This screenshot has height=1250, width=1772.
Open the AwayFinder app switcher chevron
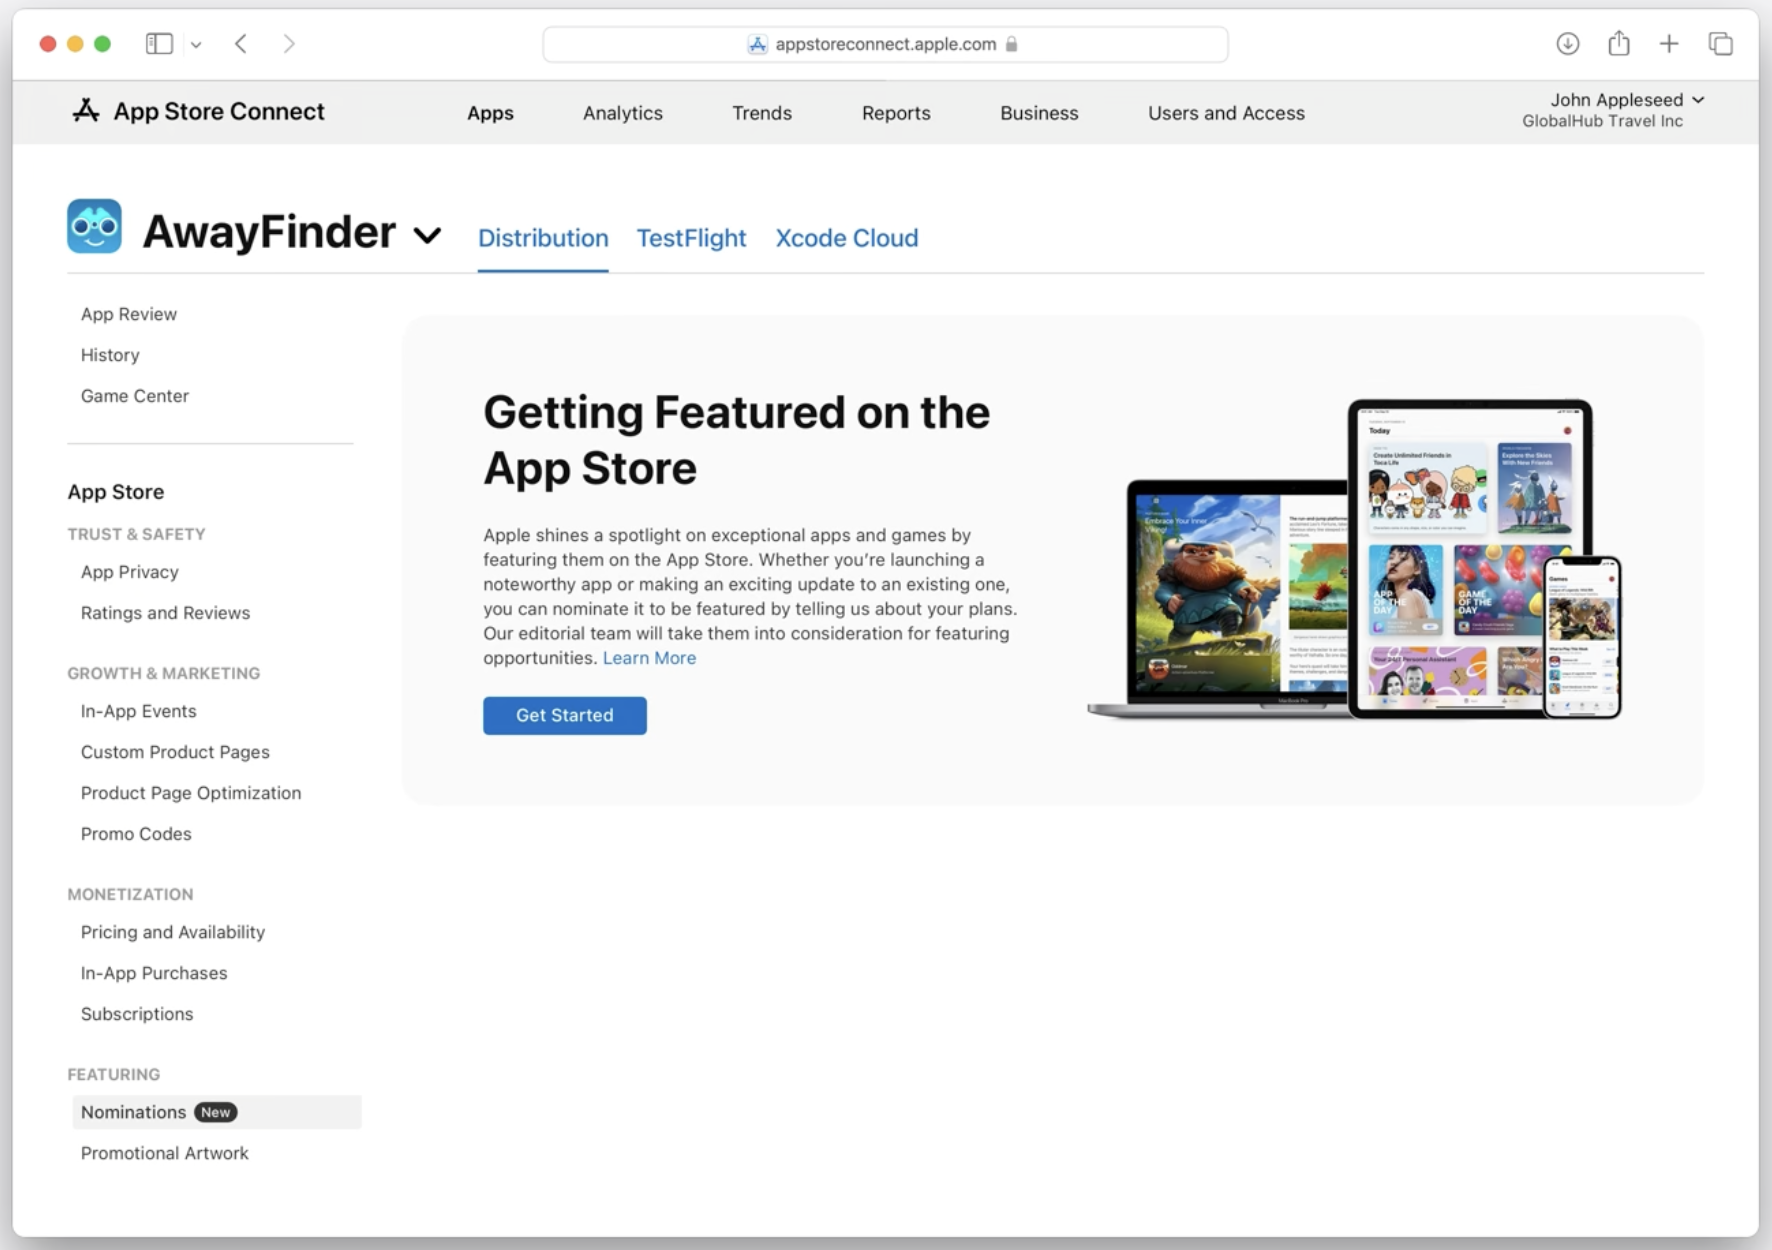click(428, 236)
